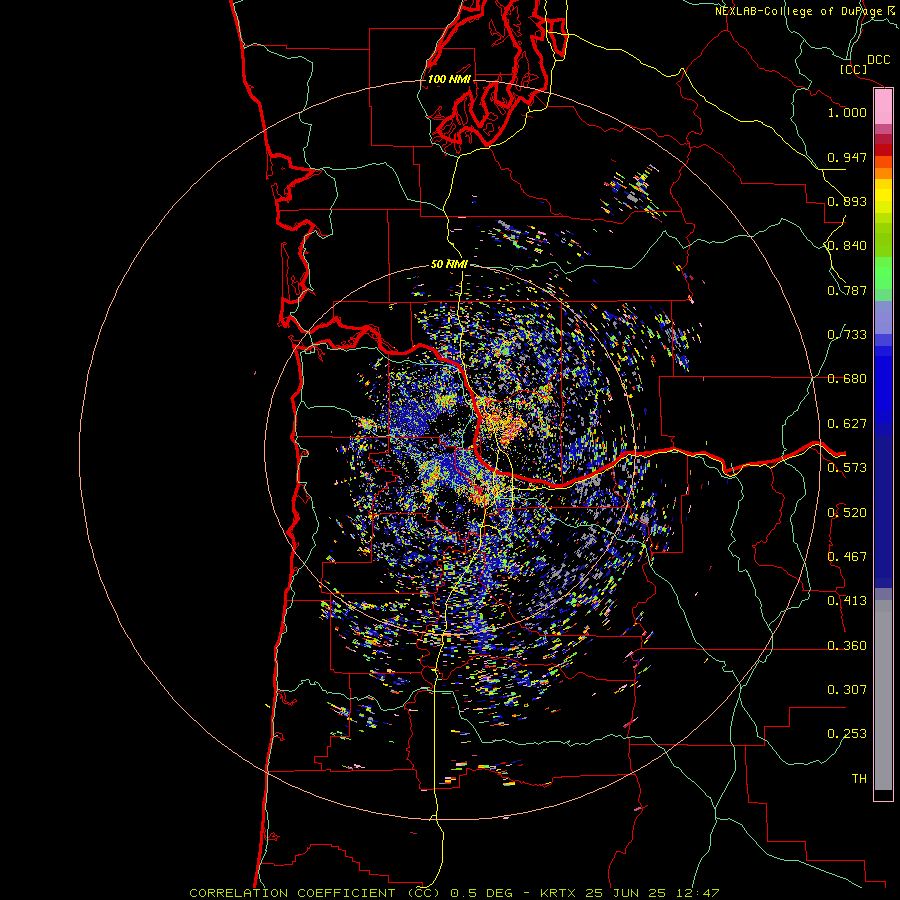The width and height of the screenshot is (900, 900).
Task: Click the 0.307 scale value
Action: 847,690
